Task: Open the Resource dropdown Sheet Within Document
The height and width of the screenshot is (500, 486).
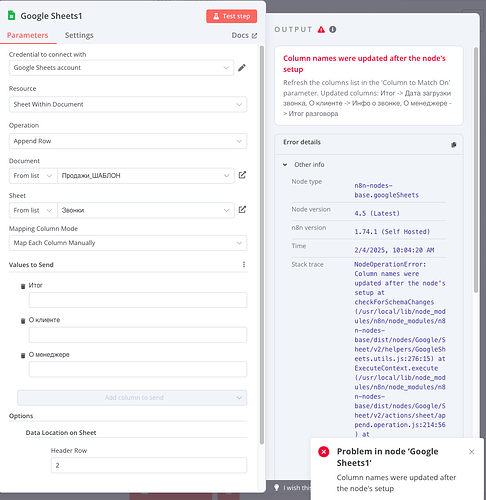Action: click(x=128, y=104)
